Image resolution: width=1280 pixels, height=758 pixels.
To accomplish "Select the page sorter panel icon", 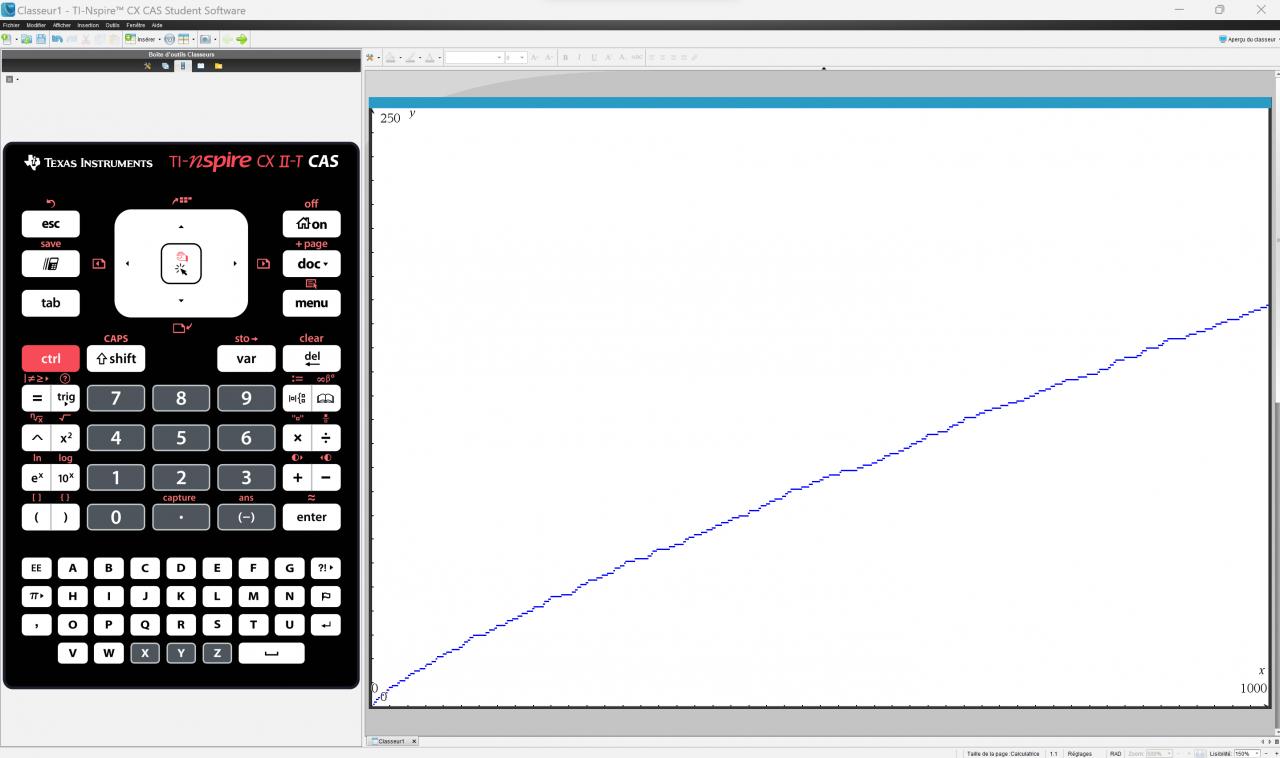I will [x=165, y=66].
